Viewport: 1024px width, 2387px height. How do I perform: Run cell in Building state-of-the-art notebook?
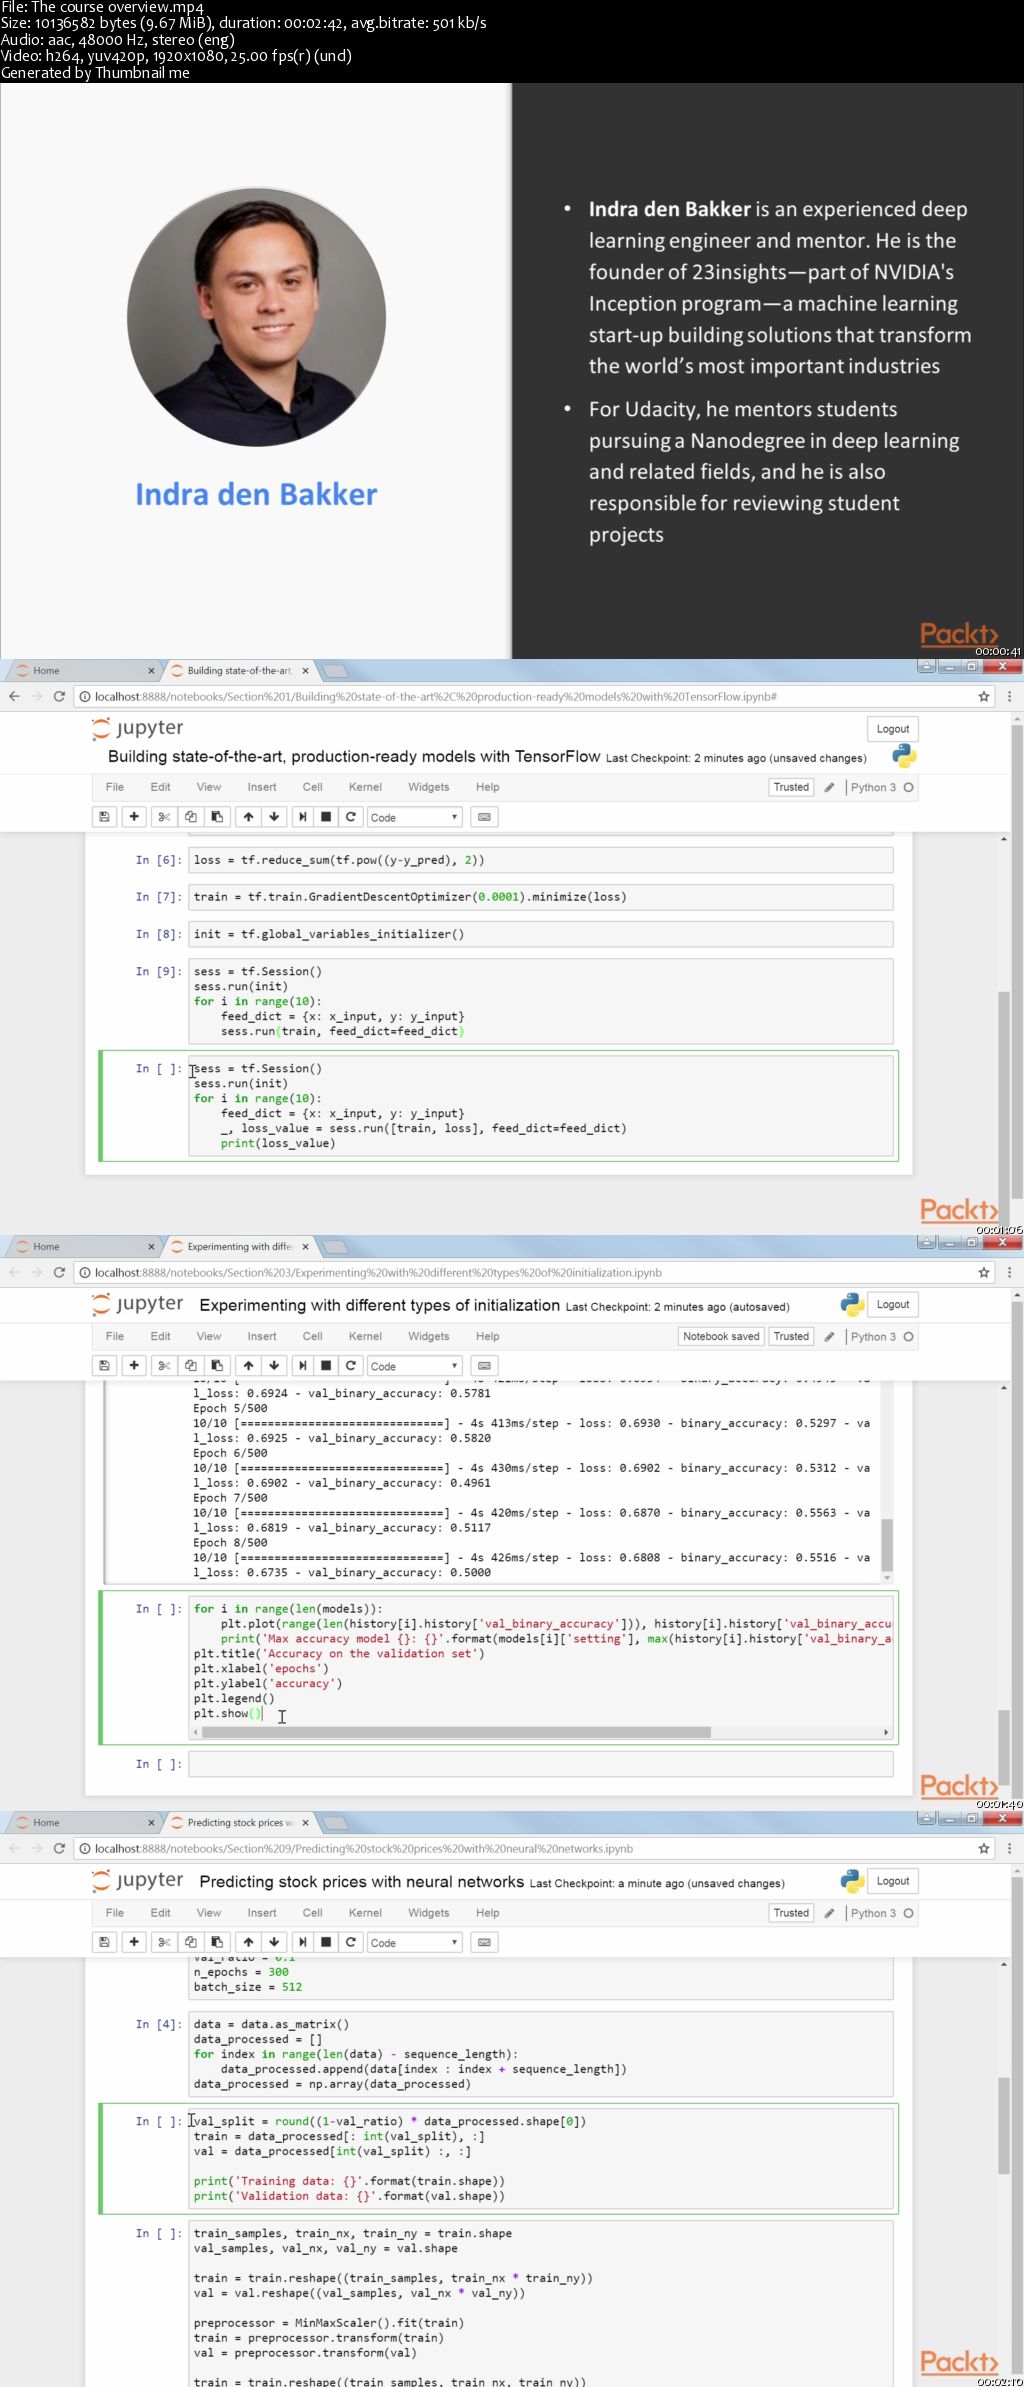coord(303,817)
